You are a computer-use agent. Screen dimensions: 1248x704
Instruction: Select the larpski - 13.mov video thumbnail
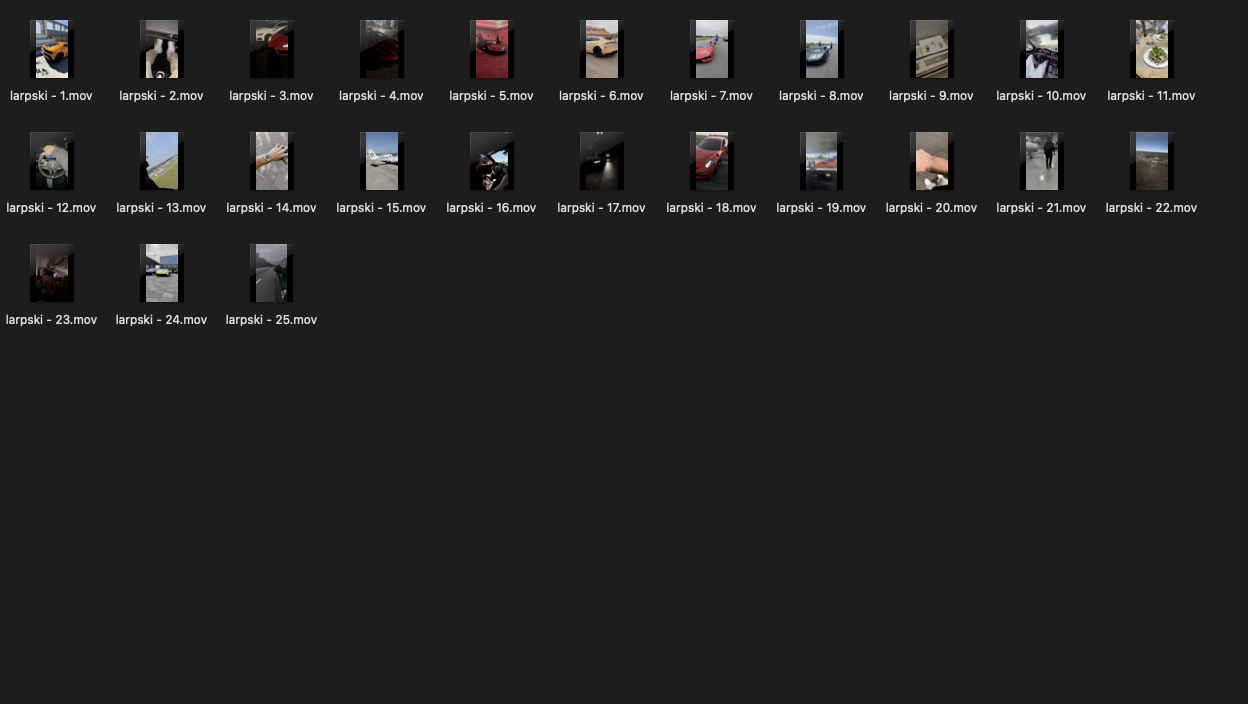pos(161,161)
